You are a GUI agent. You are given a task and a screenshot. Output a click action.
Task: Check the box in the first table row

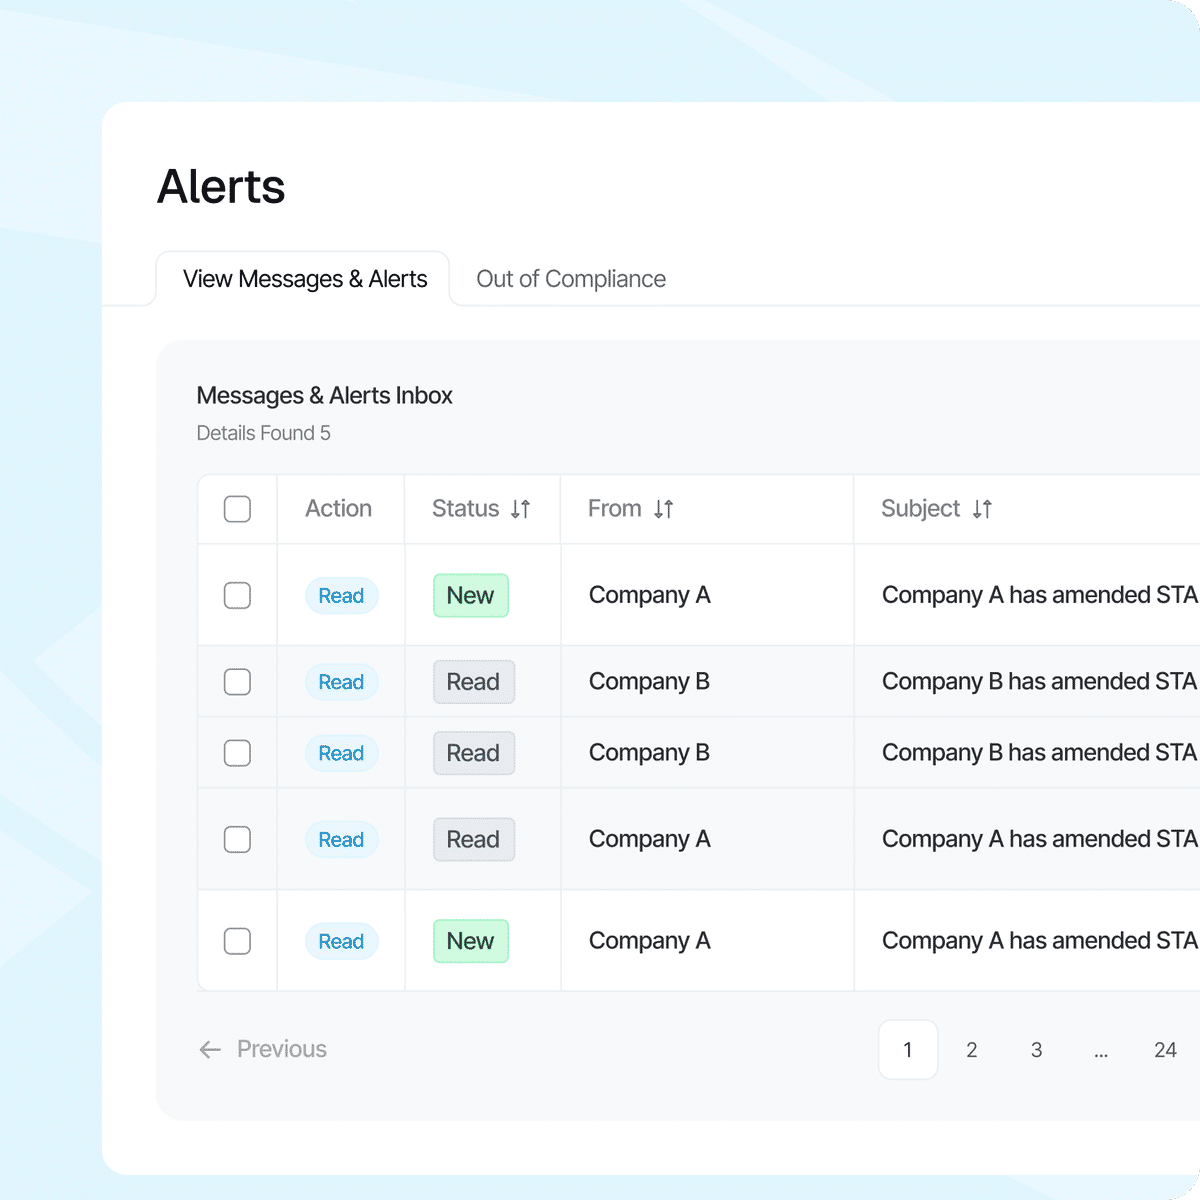[237, 595]
